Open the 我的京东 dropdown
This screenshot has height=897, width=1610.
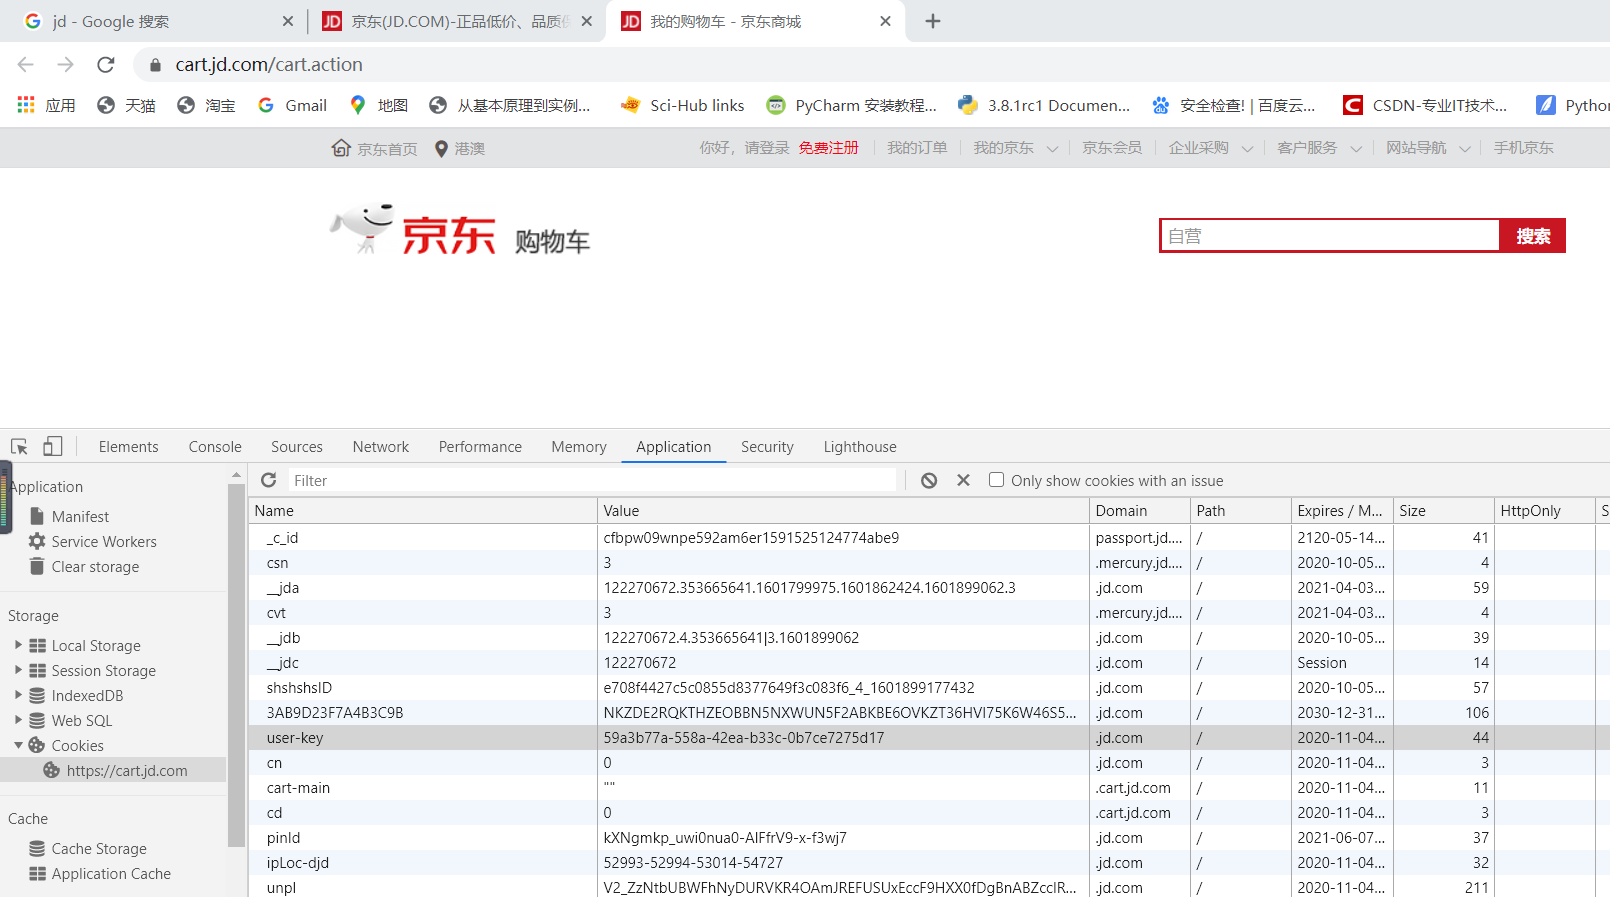tap(1015, 148)
